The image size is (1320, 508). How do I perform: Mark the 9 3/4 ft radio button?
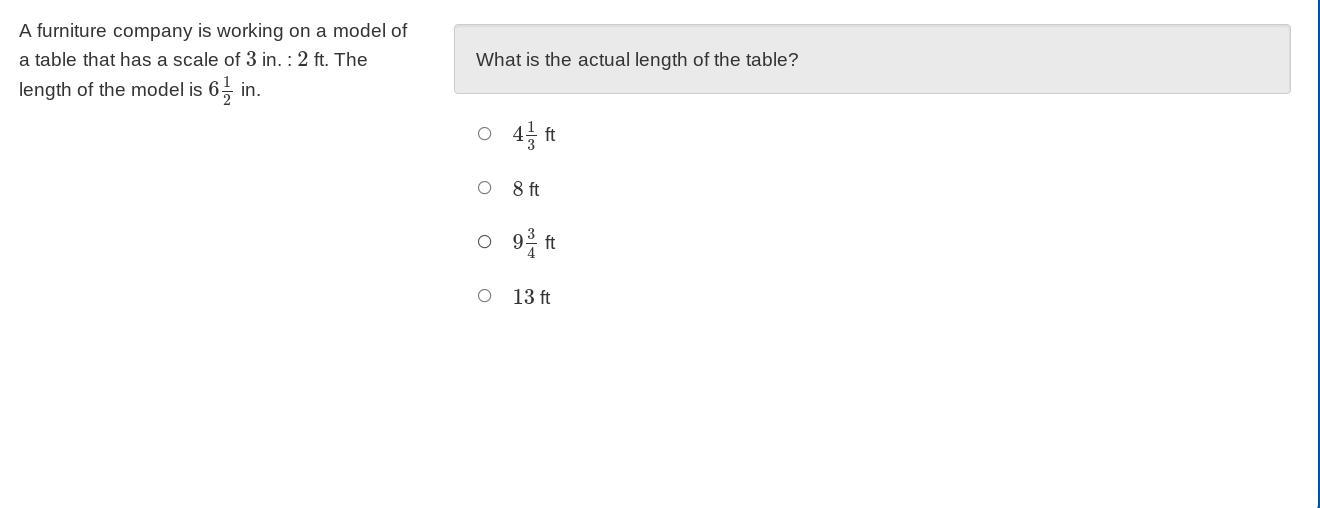[x=484, y=242]
